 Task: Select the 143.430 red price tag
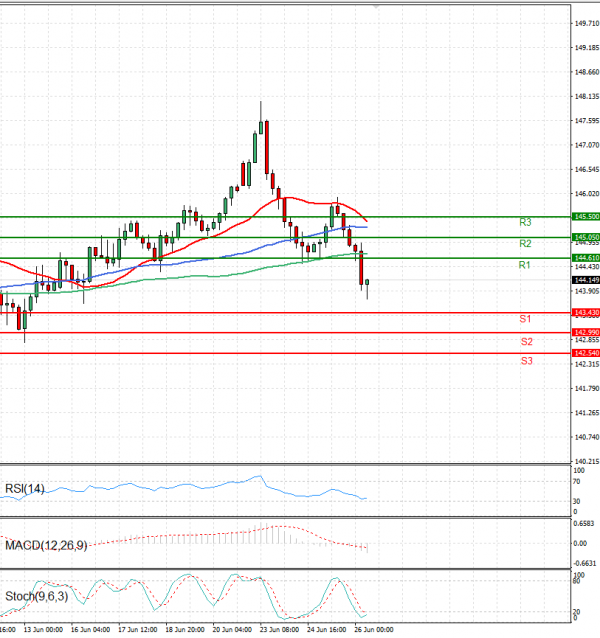(585, 313)
